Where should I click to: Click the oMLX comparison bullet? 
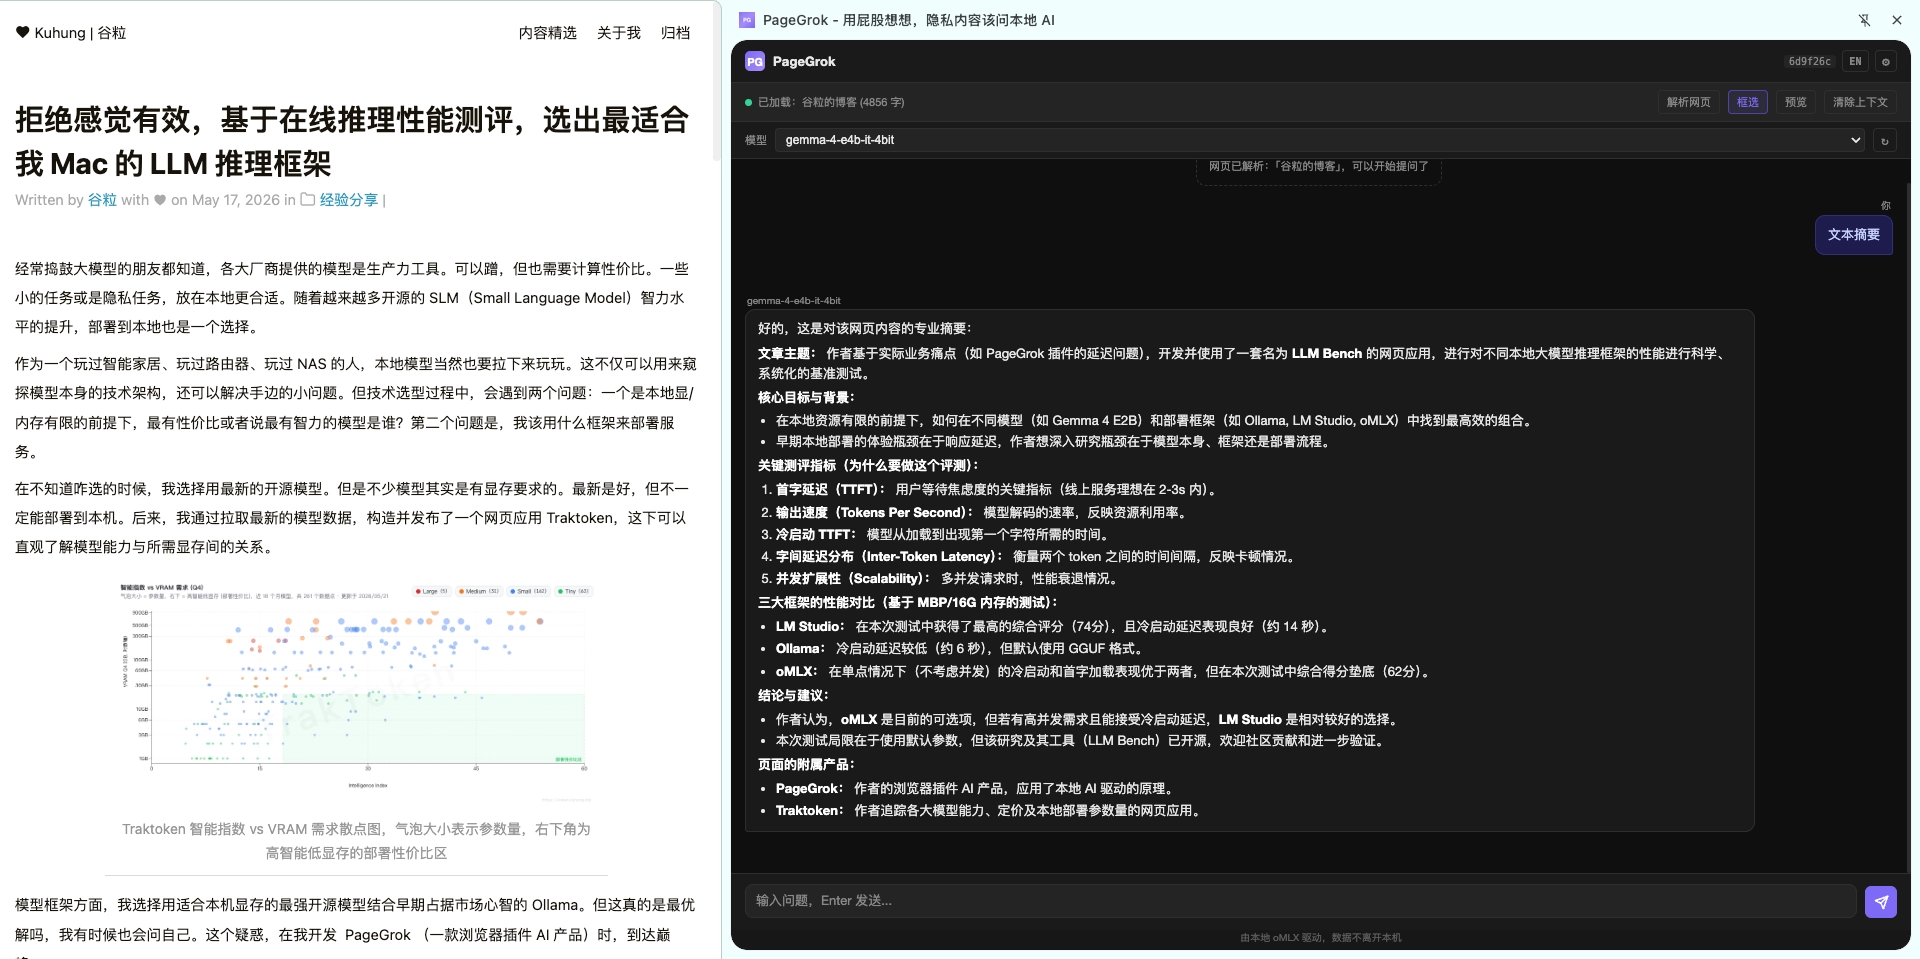click(x=1105, y=672)
